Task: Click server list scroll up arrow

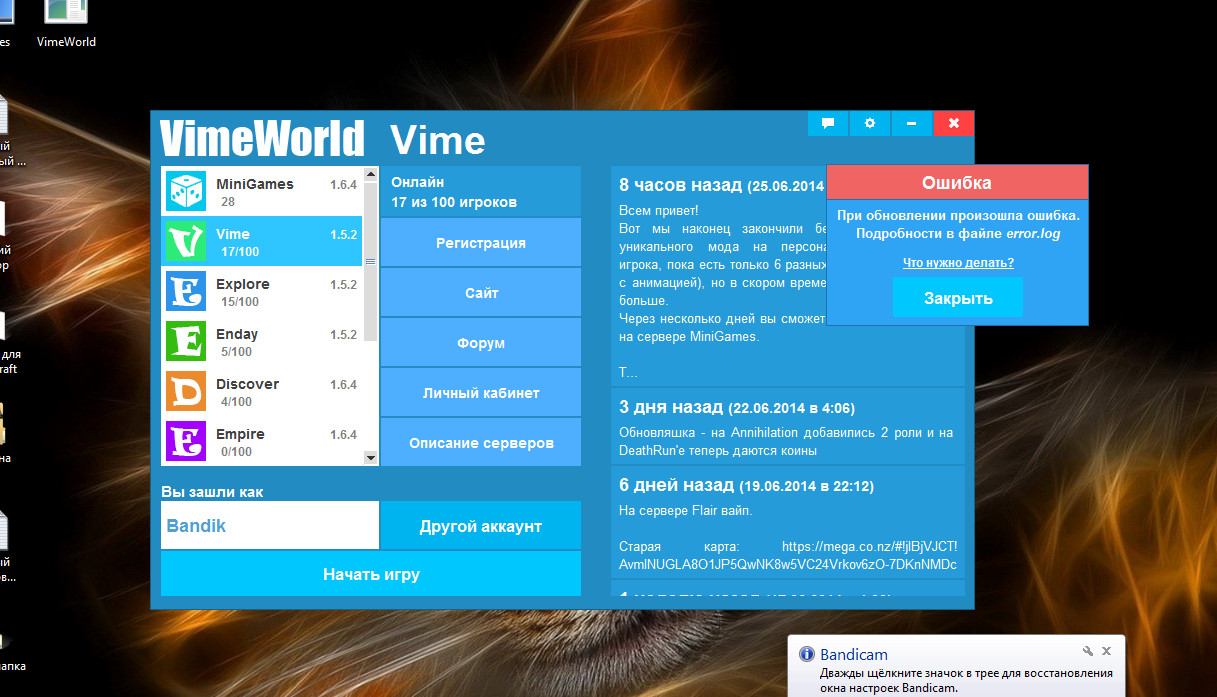Action: point(371,175)
